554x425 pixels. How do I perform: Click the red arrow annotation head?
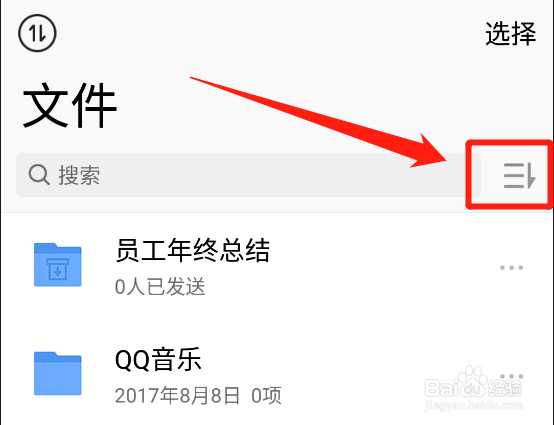click(x=429, y=151)
